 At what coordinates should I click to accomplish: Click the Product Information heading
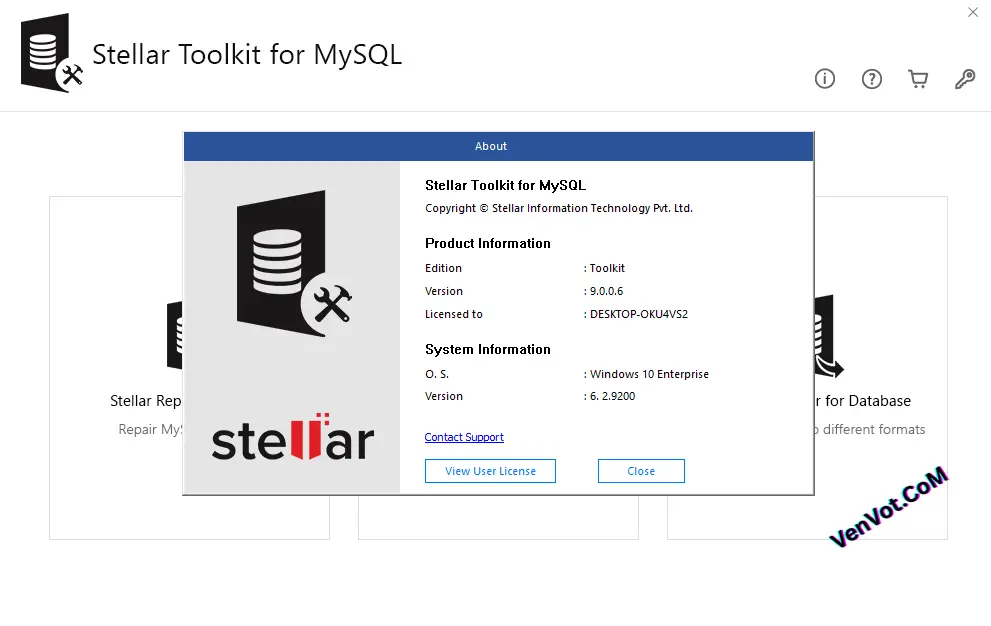tap(487, 243)
